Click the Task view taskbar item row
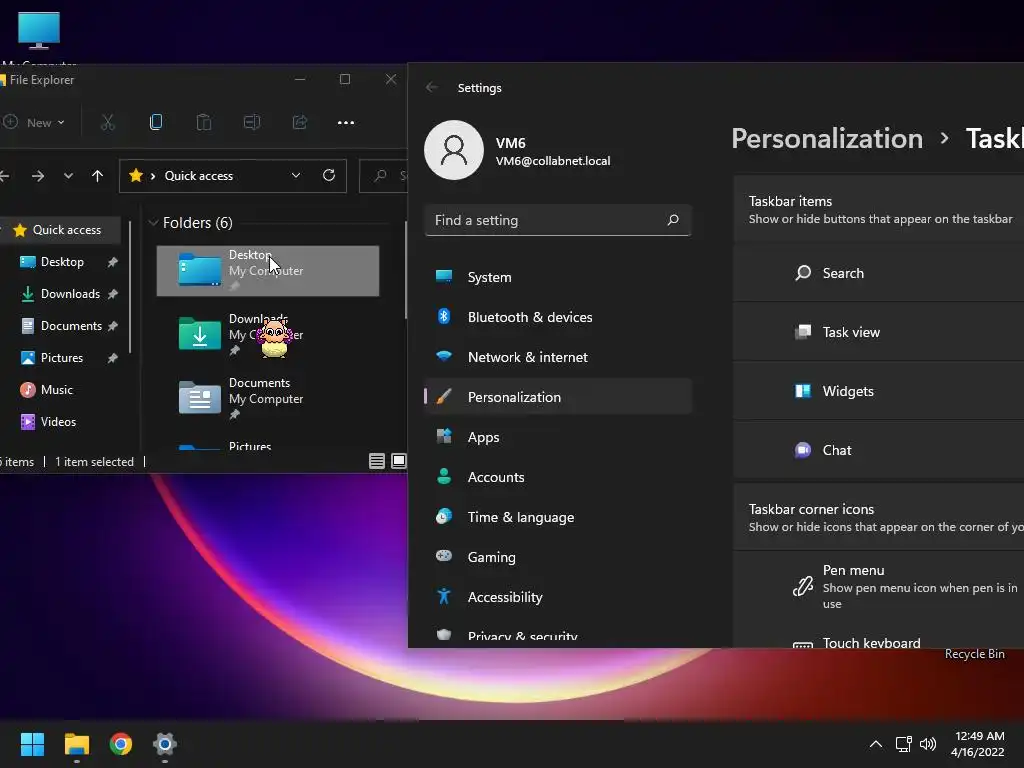The height and width of the screenshot is (768, 1024). click(x=879, y=332)
